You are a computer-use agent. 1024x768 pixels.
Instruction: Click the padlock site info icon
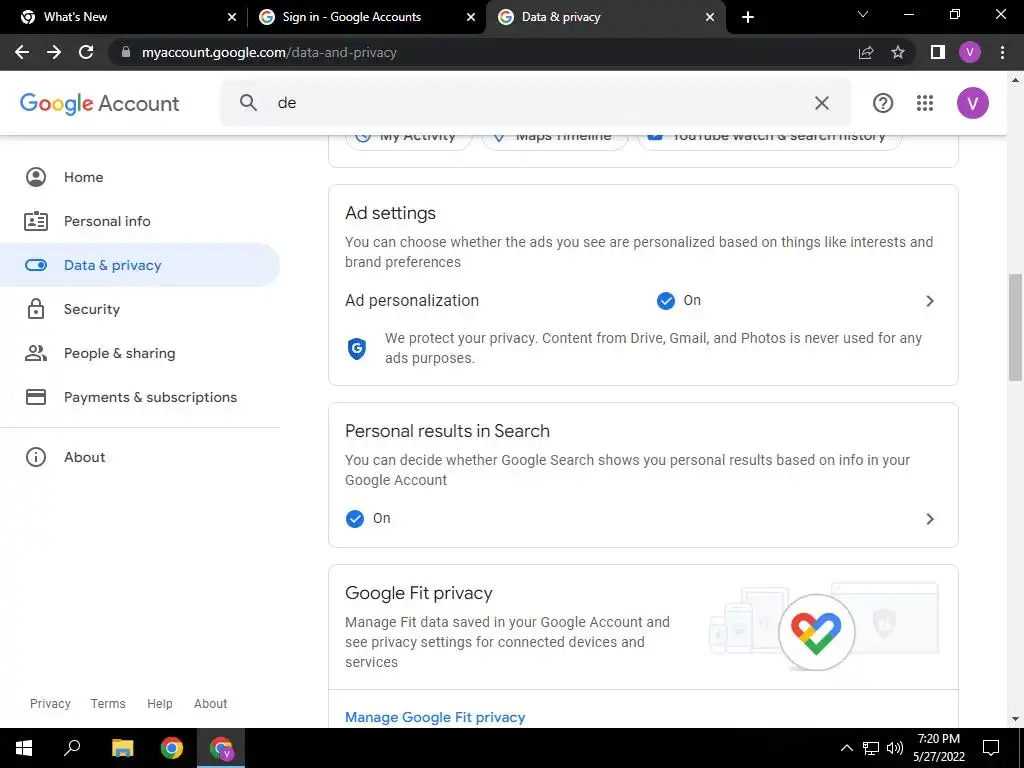126,52
